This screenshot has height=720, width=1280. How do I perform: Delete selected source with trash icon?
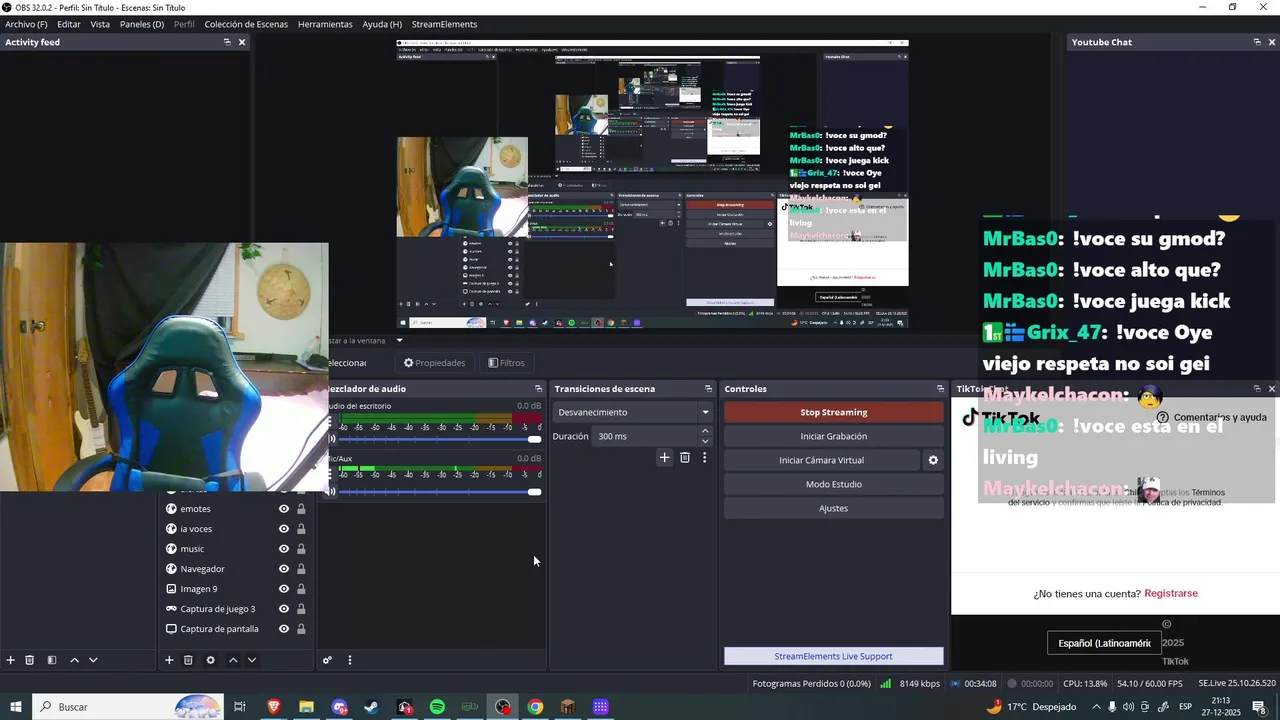click(x=188, y=660)
